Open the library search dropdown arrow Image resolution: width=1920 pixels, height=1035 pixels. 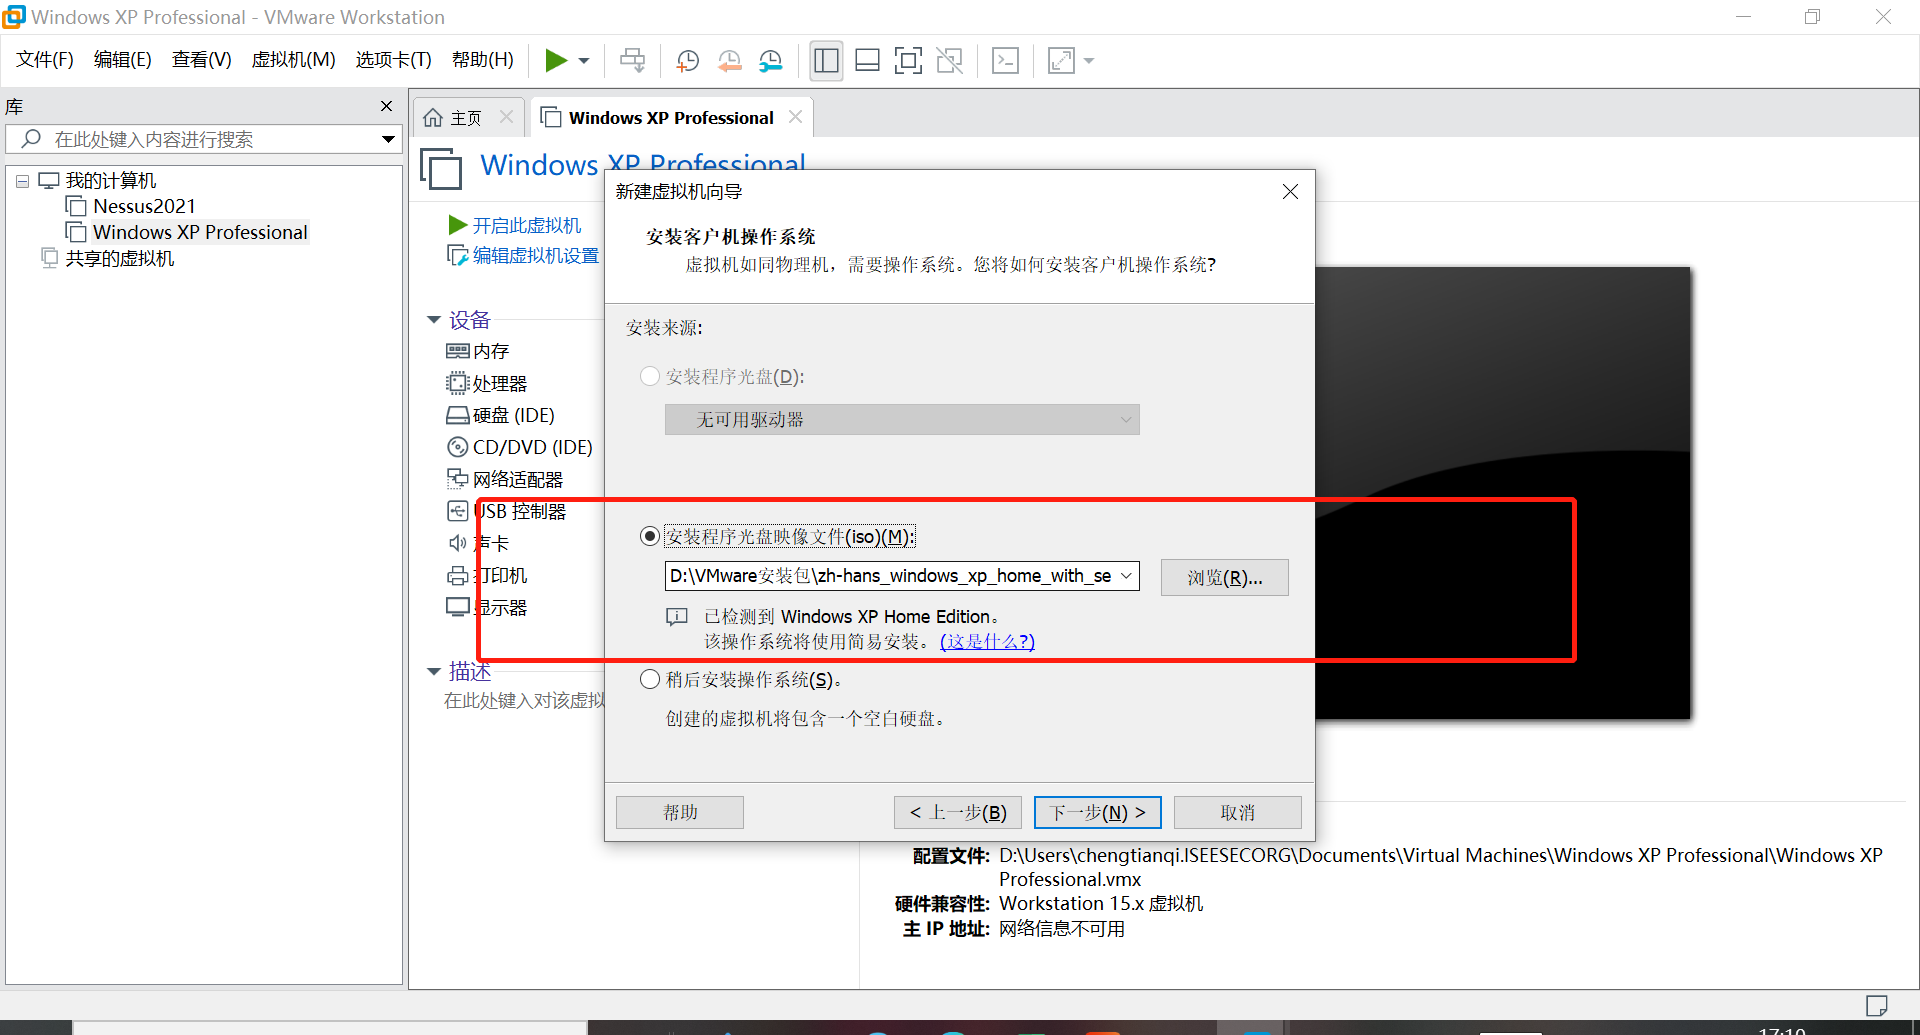pyautogui.click(x=388, y=139)
